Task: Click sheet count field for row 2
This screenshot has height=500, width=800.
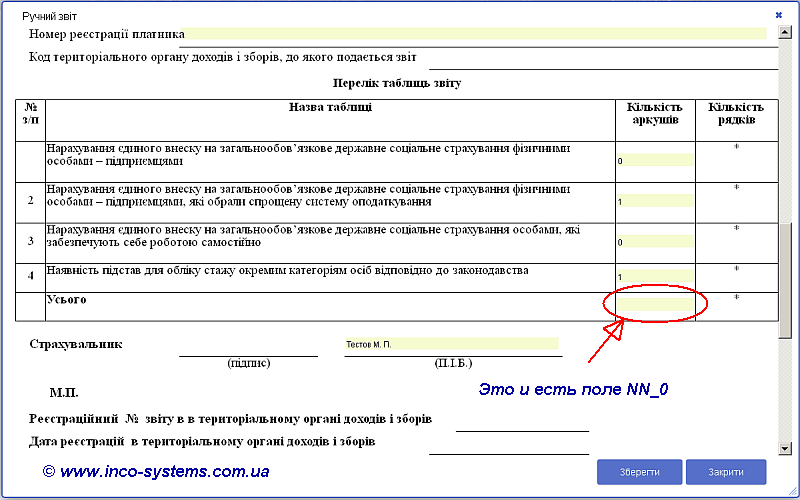Action: pyautogui.click(x=655, y=201)
